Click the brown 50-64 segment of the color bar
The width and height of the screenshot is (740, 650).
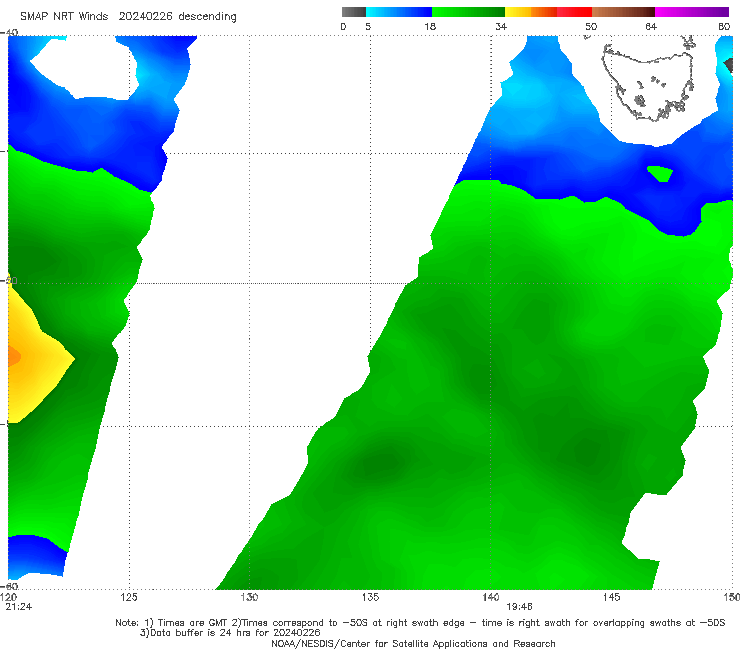point(623,12)
